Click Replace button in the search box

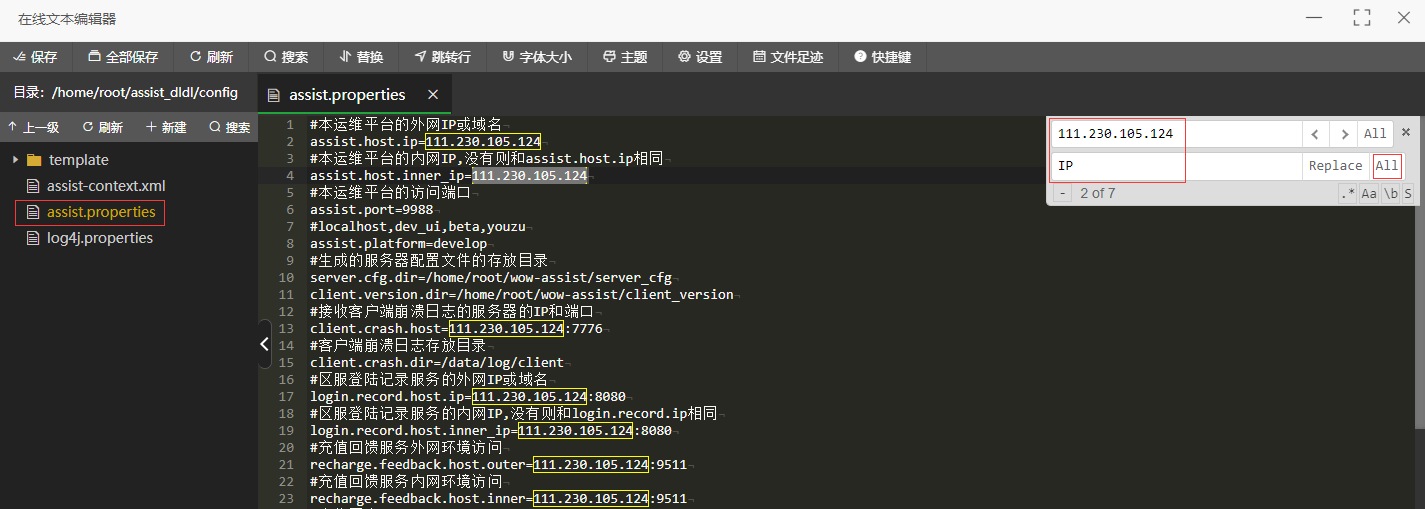click(x=1335, y=166)
